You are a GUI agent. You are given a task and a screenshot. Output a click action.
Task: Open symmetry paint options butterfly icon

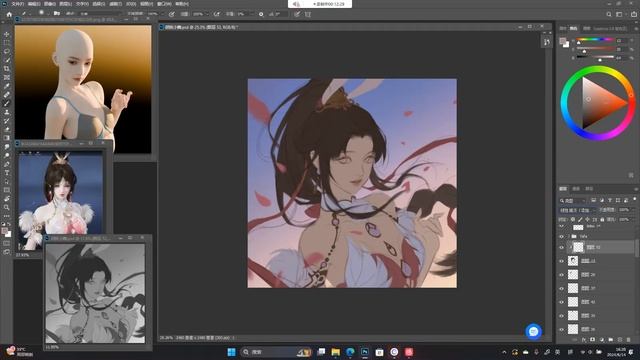(308, 14)
